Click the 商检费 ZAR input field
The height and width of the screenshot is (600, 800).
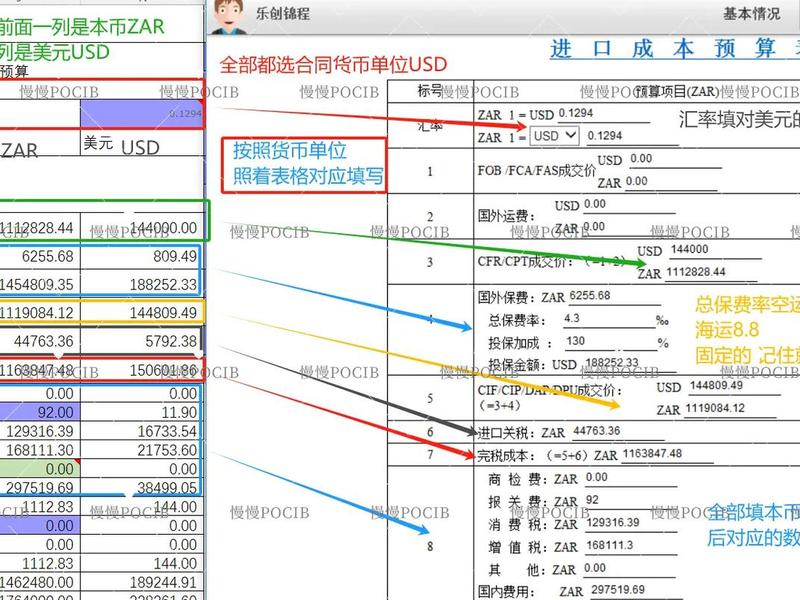pyautogui.click(x=631, y=478)
